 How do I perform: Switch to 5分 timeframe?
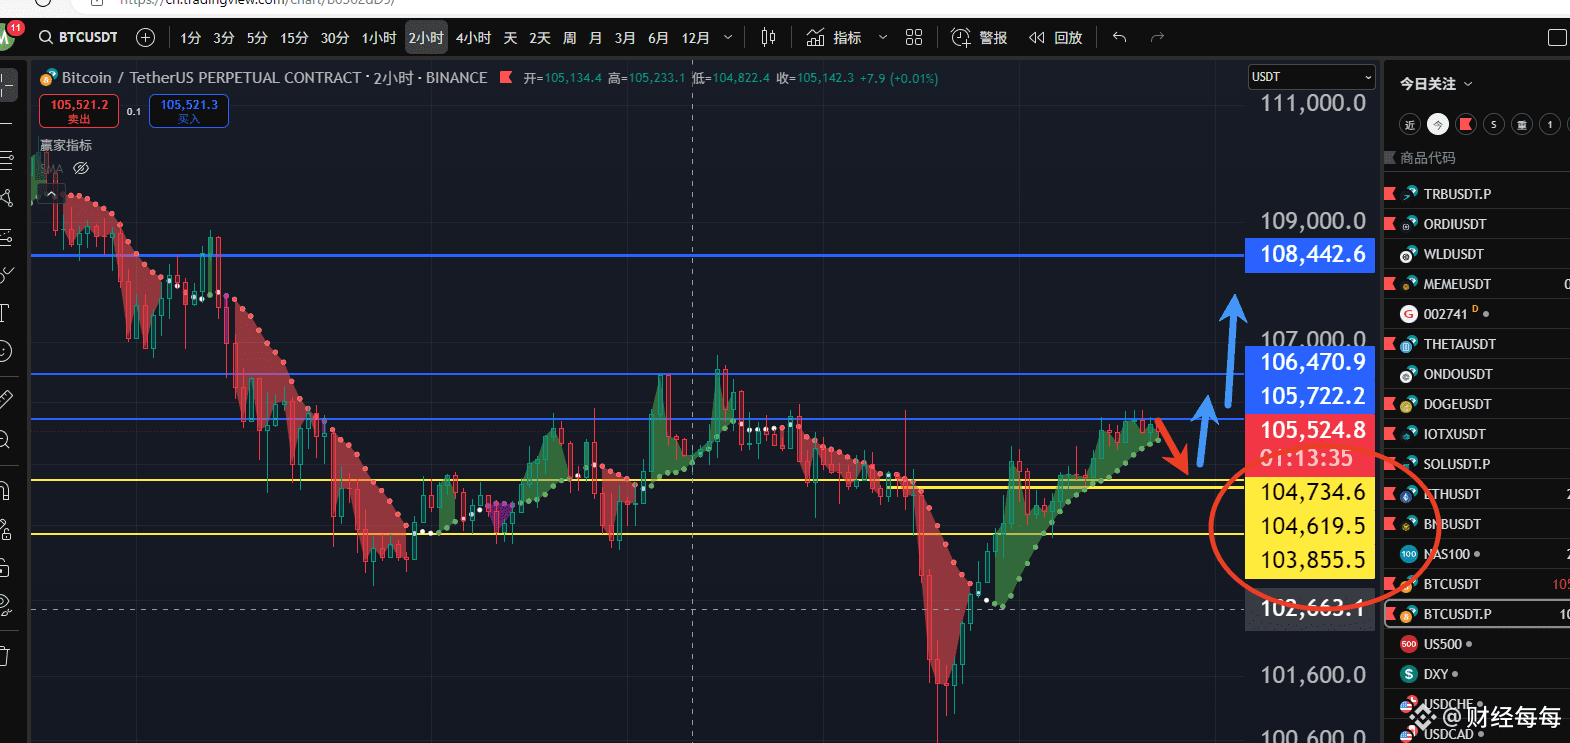(x=257, y=37)
